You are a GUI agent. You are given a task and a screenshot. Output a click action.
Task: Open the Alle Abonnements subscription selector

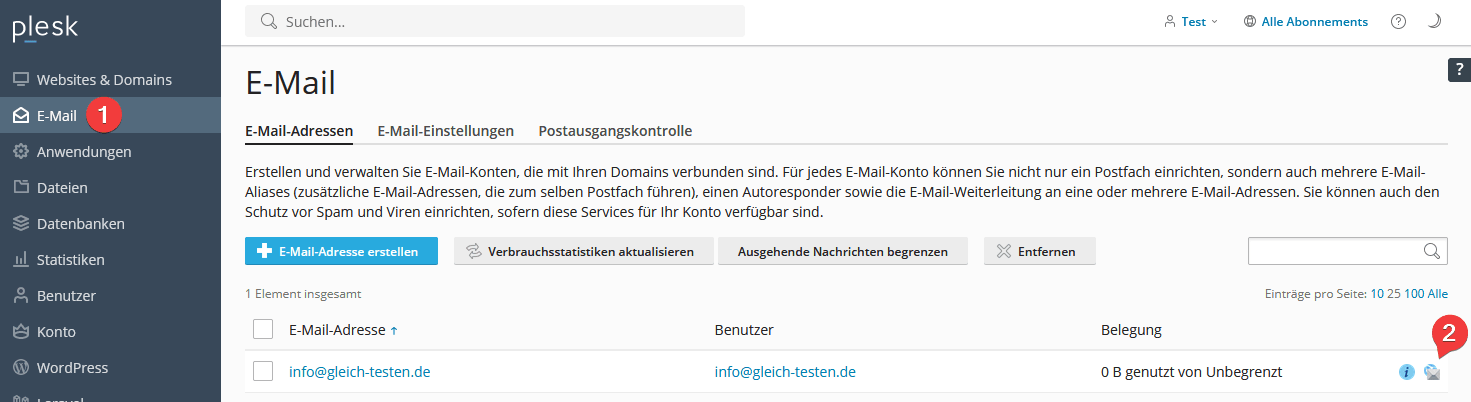pyautogui.click(x=1306, y=21)
